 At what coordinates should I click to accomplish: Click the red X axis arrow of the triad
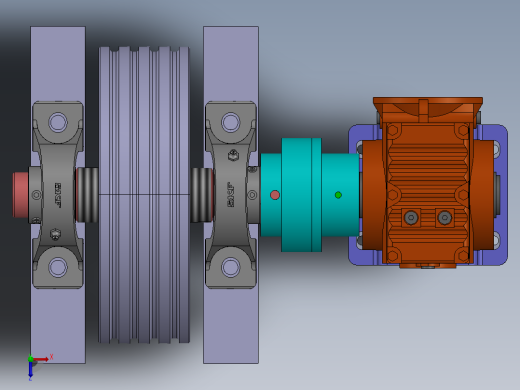tap(41, 359)
